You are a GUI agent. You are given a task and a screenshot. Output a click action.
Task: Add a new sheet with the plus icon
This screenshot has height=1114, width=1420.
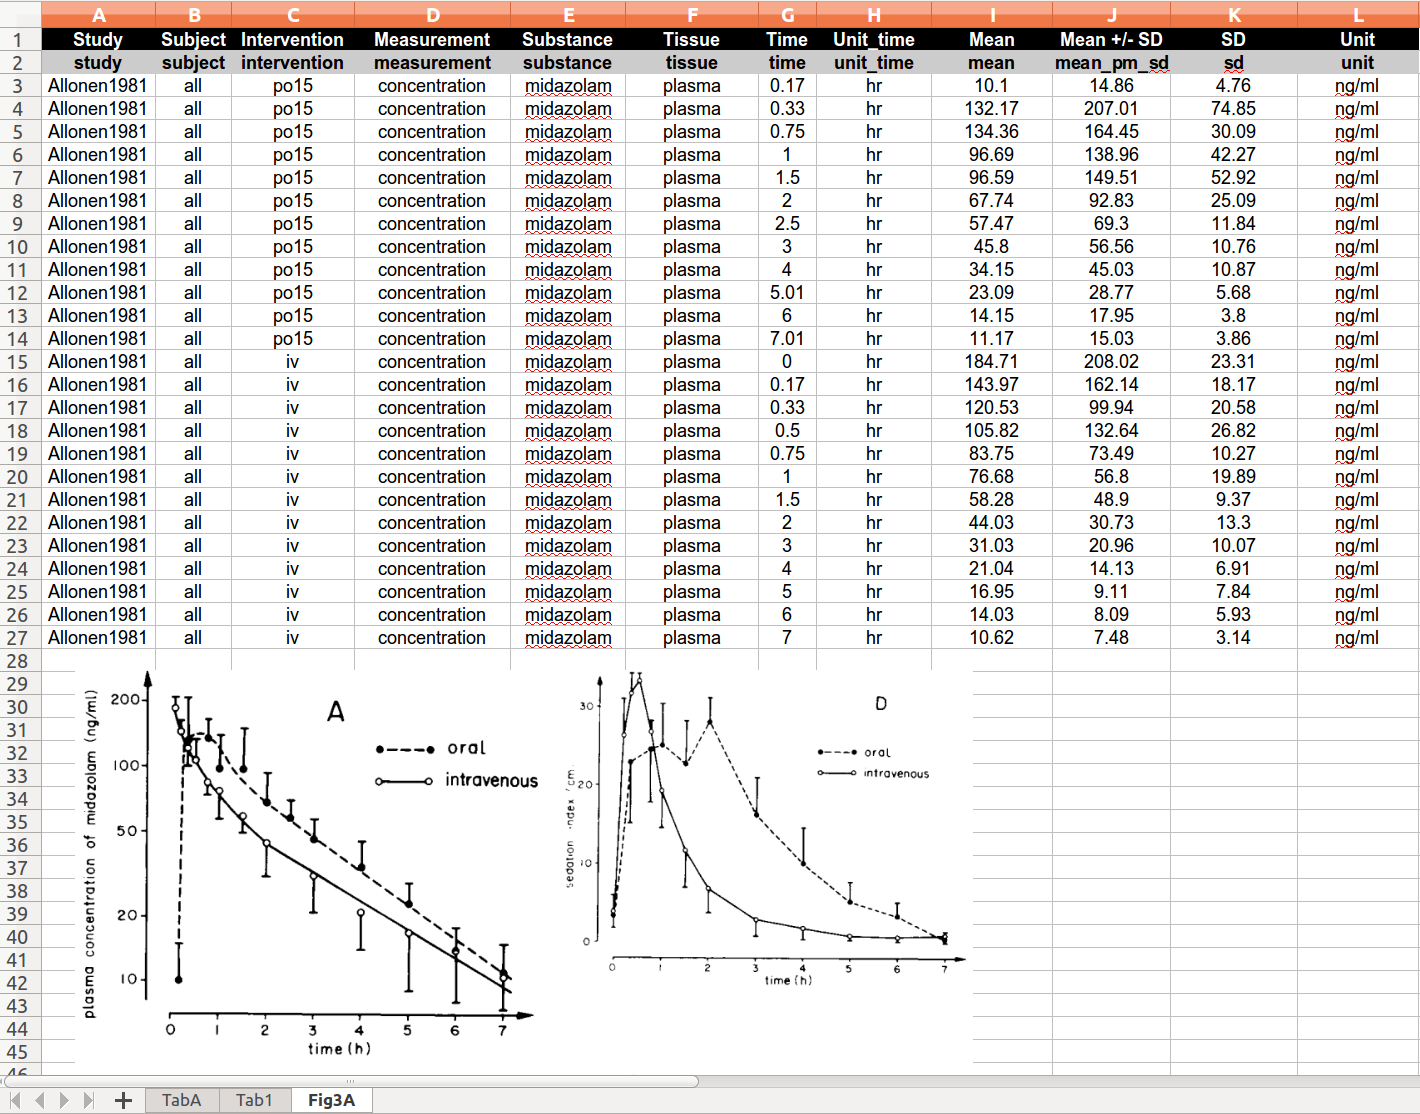coord(123,1100)
